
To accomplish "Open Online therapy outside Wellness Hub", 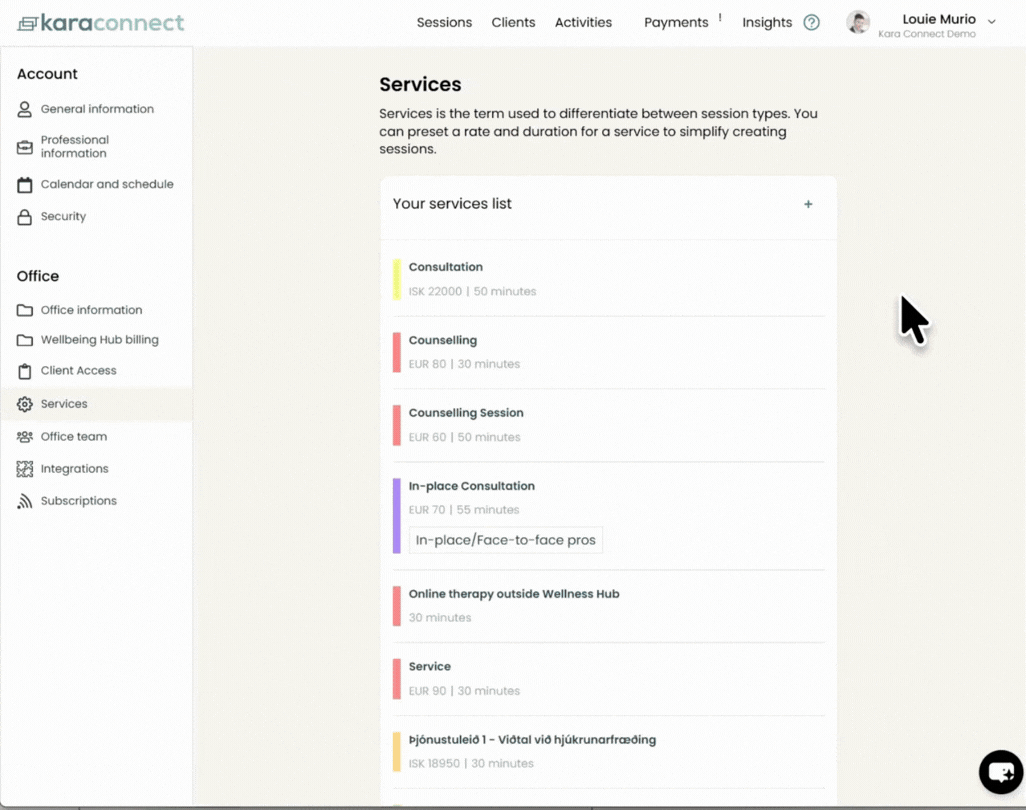I will (609, 606).
